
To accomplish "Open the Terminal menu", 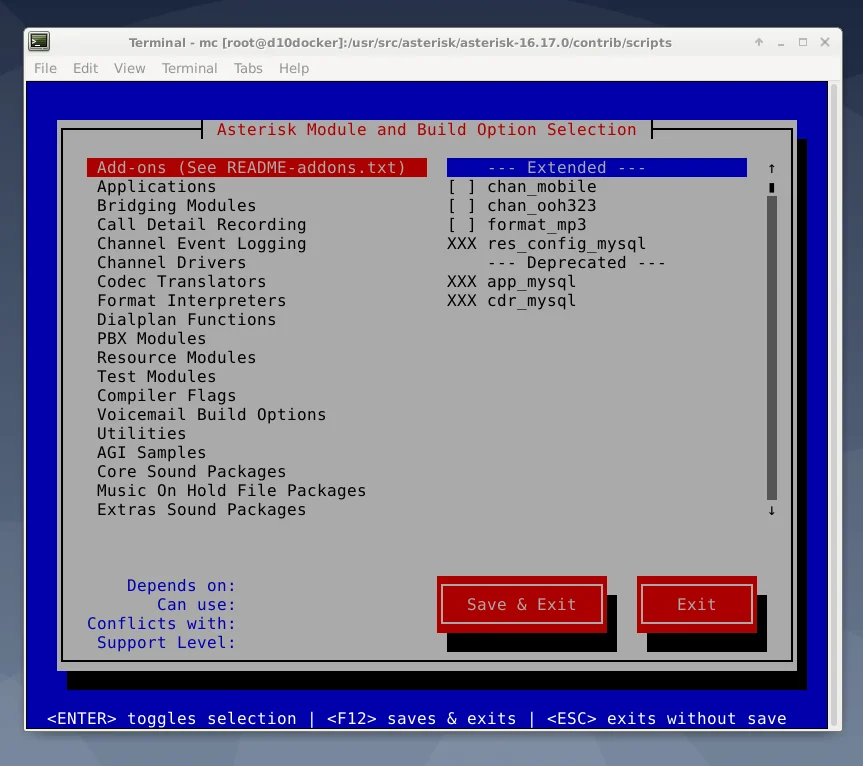I will (189, 68).
